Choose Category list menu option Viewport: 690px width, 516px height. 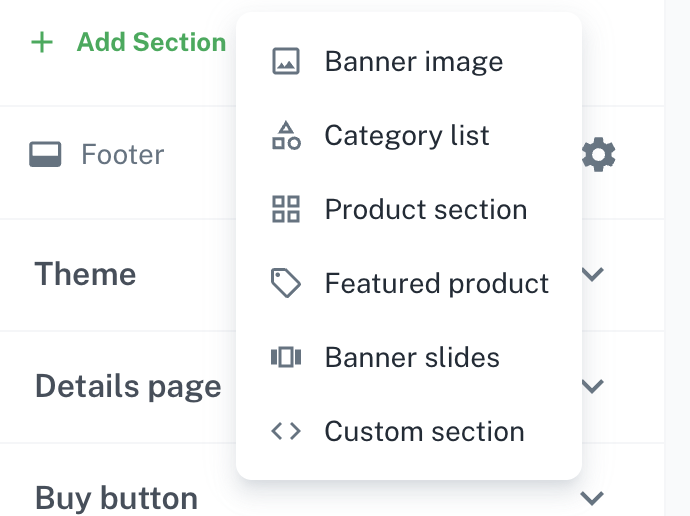(407, 136)
